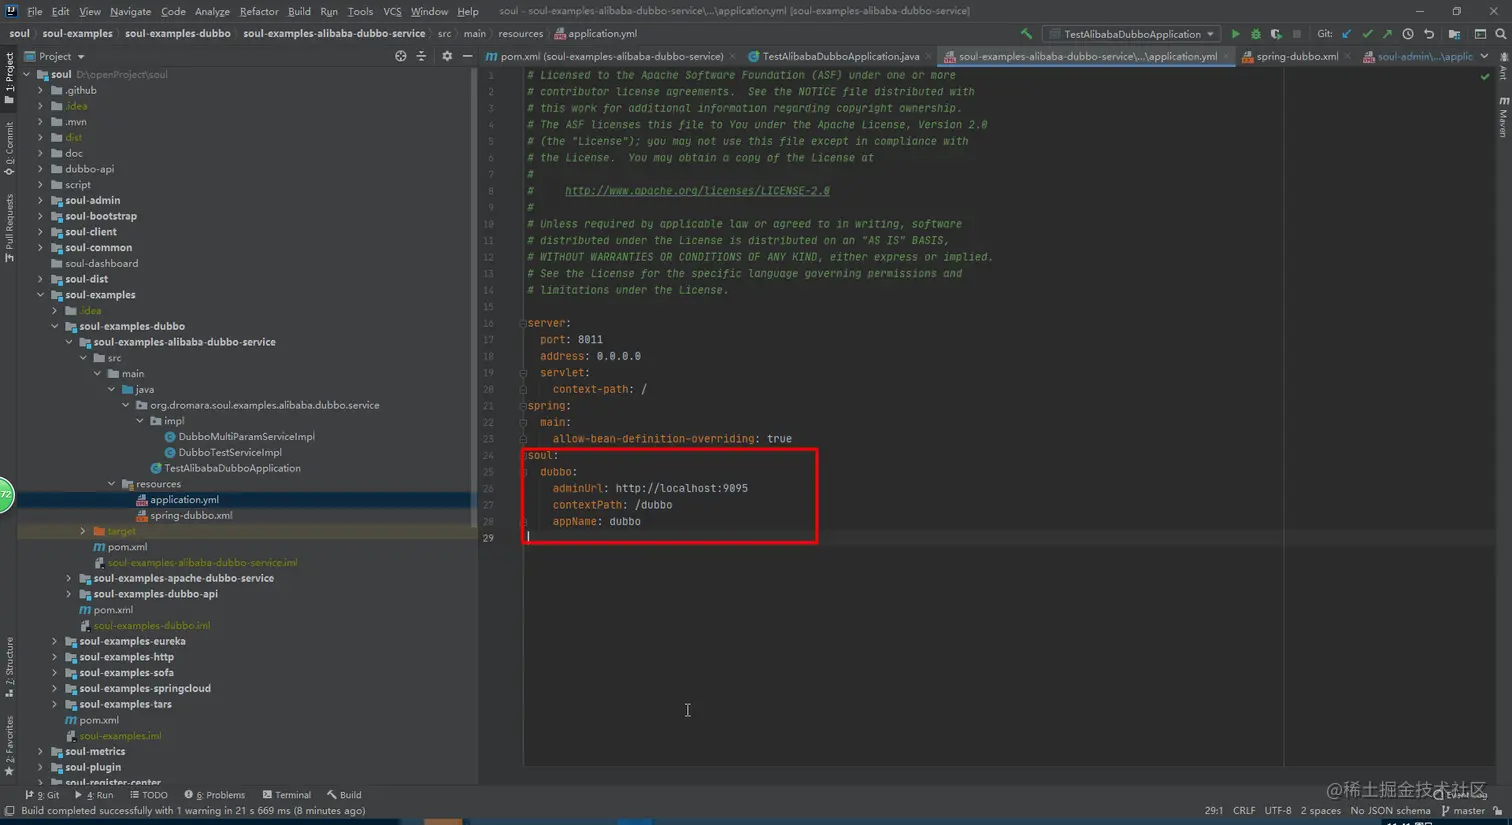Expand the target folder
This screenshot has width=1512, height=825.
[83, 531]
